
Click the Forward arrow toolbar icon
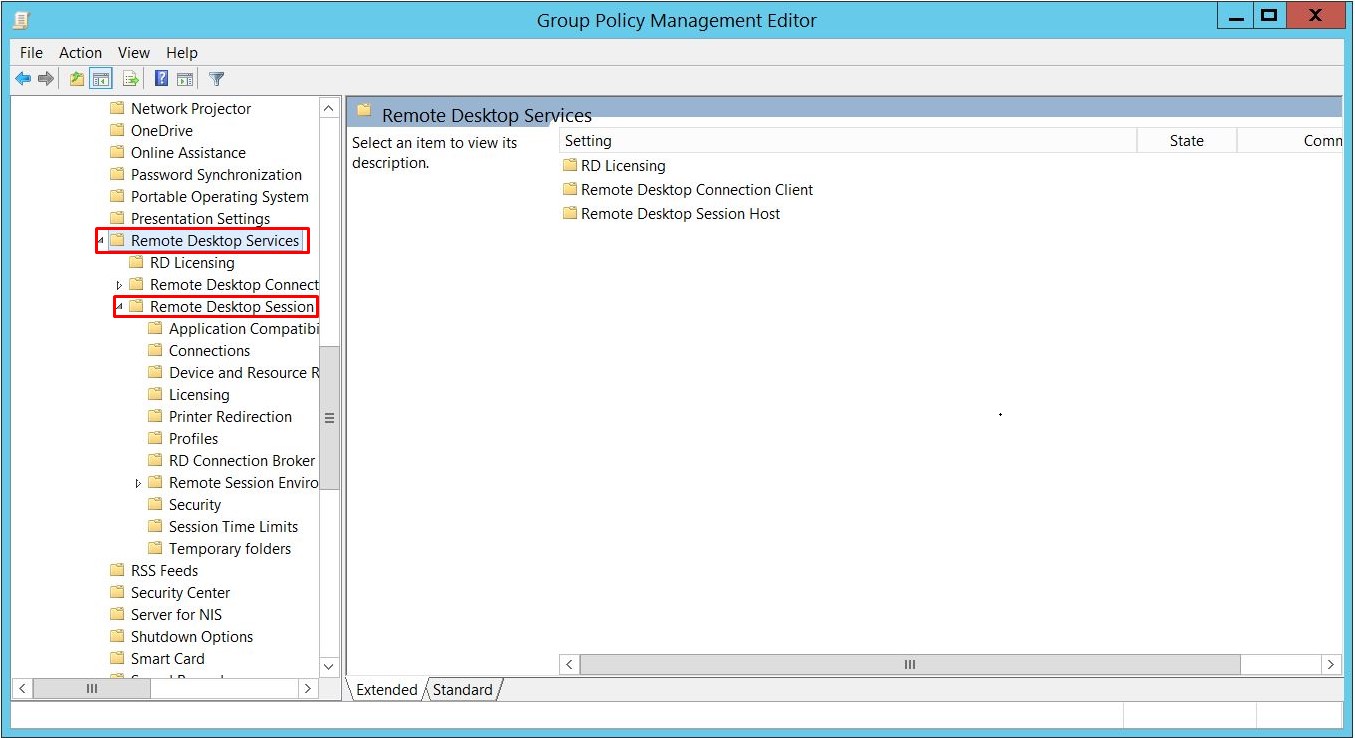[45, 79]
